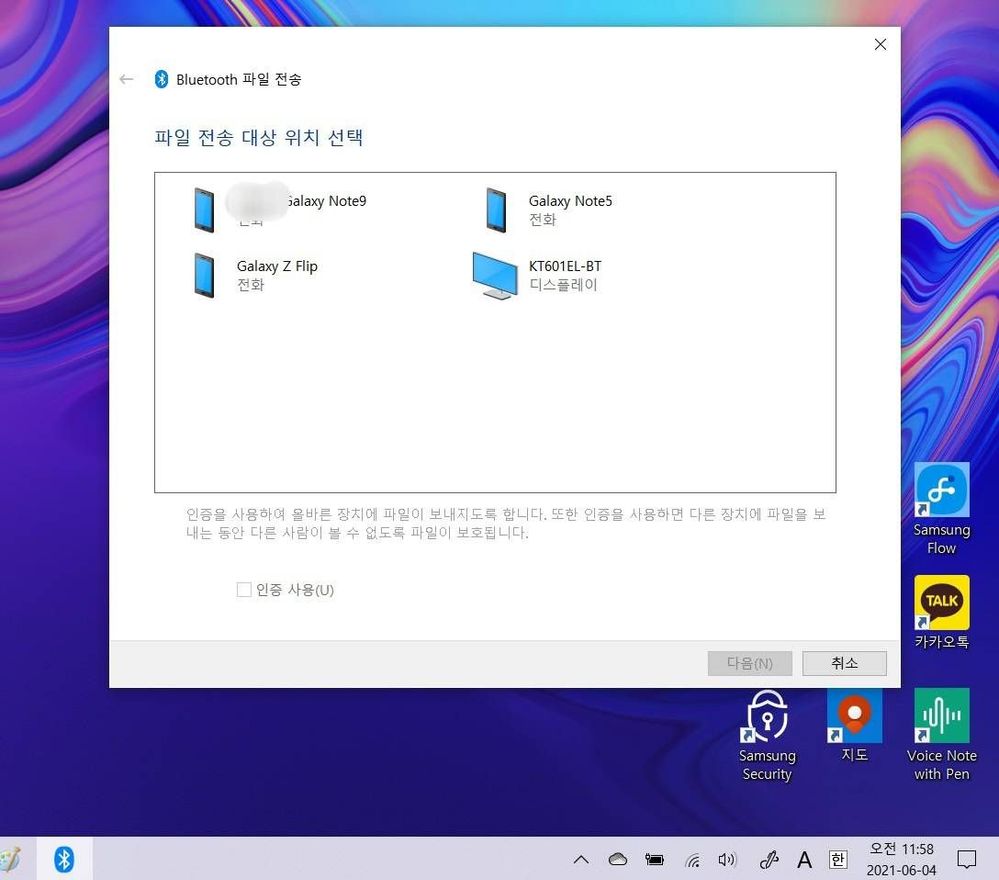Click the Bluetooth icon in the taskbar

64,859
